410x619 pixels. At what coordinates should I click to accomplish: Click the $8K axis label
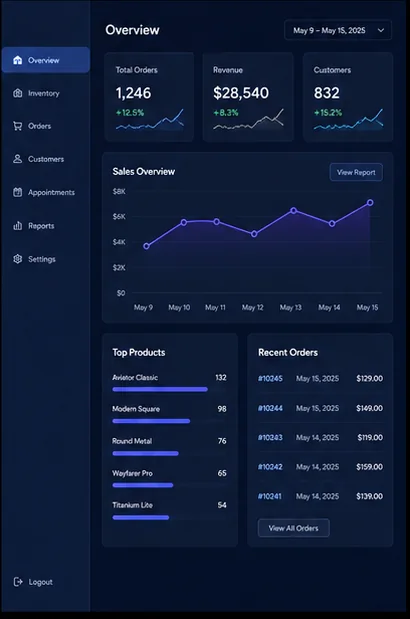coord(119,191)
